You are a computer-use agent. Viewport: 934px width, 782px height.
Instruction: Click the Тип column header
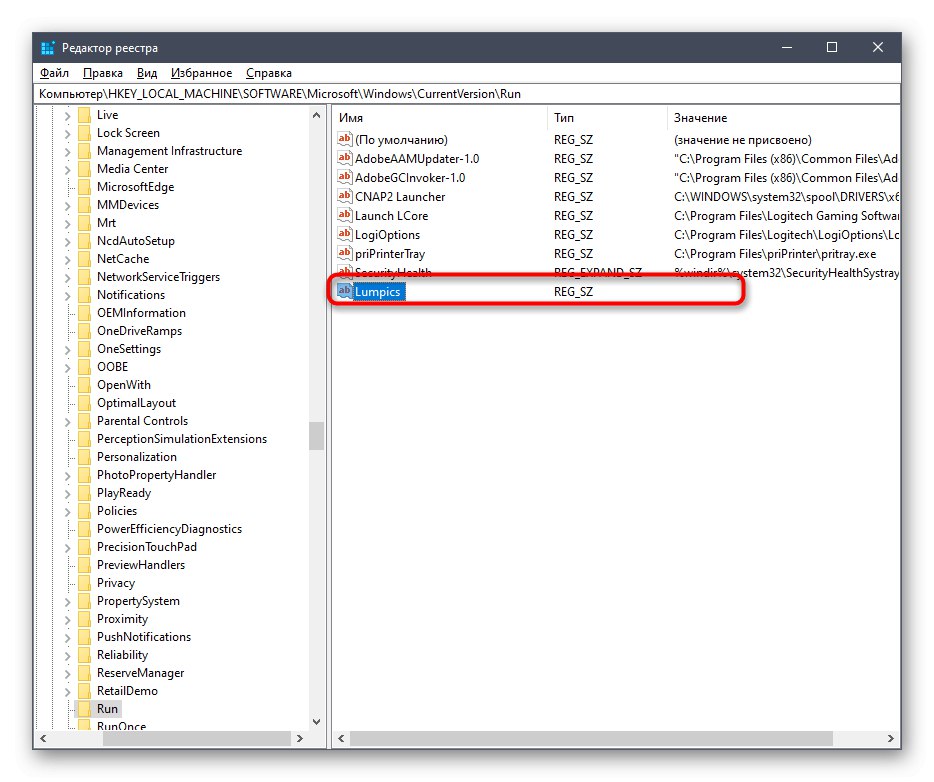[607, 117]
